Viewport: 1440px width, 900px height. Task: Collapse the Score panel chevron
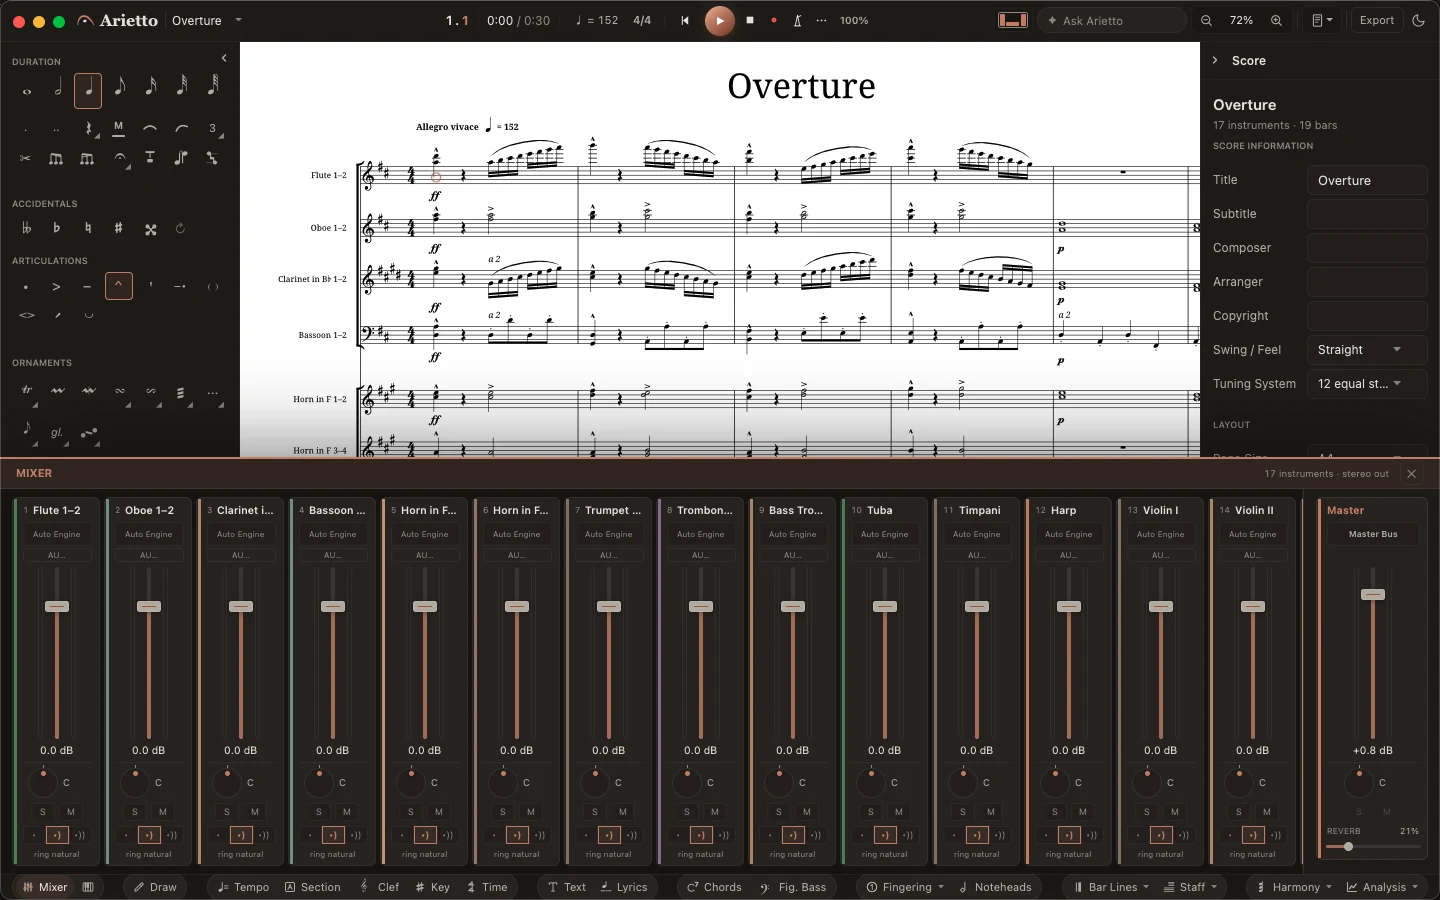point(1215,61)
